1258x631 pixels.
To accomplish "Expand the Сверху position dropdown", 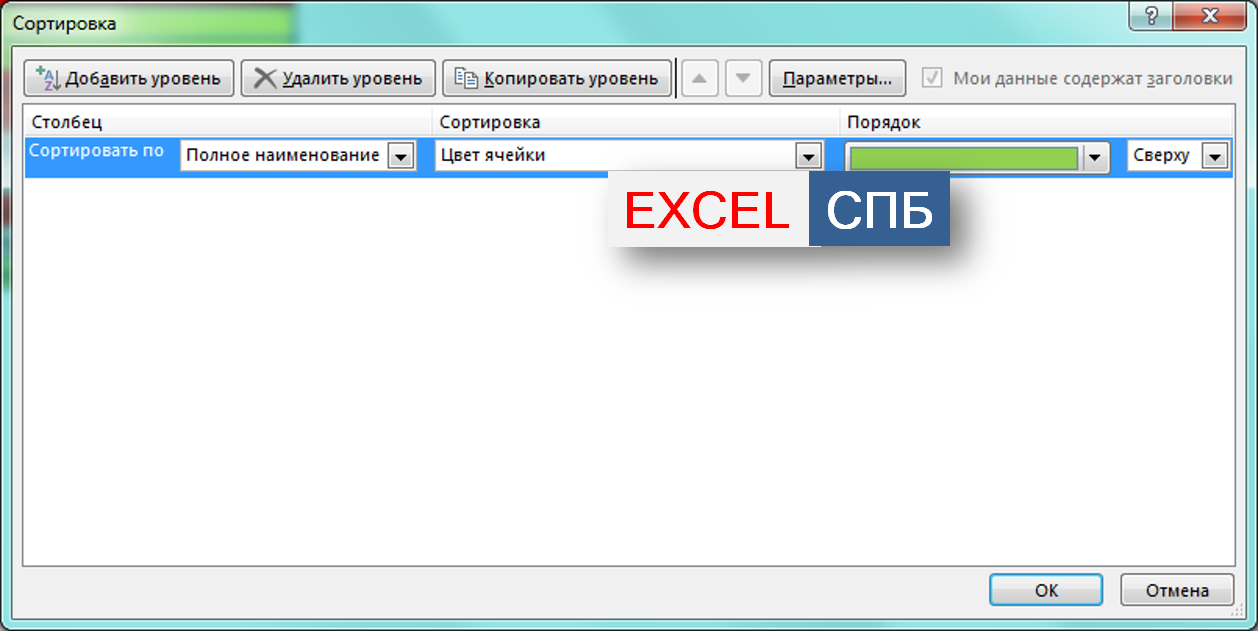I will (x=1215, y=157).
